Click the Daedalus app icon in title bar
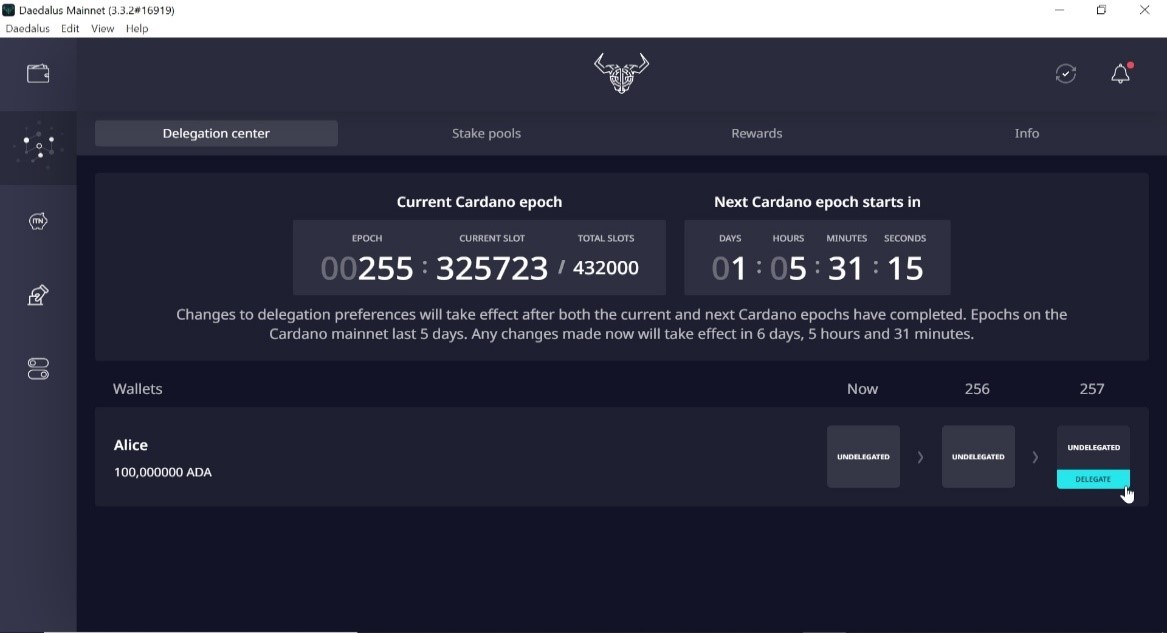Viewport: 1167px width, 633px height. 9,10
